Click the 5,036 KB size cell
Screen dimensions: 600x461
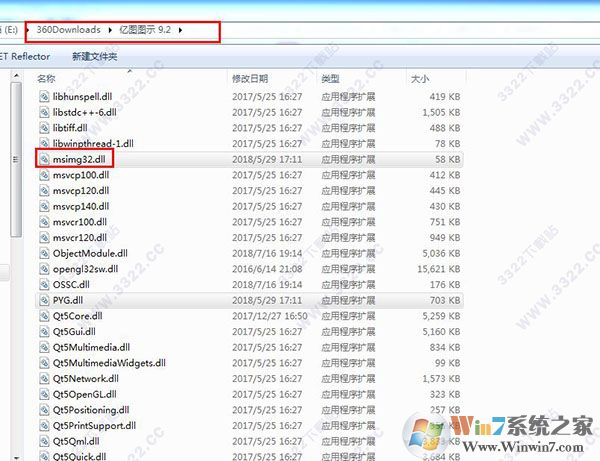441,253
